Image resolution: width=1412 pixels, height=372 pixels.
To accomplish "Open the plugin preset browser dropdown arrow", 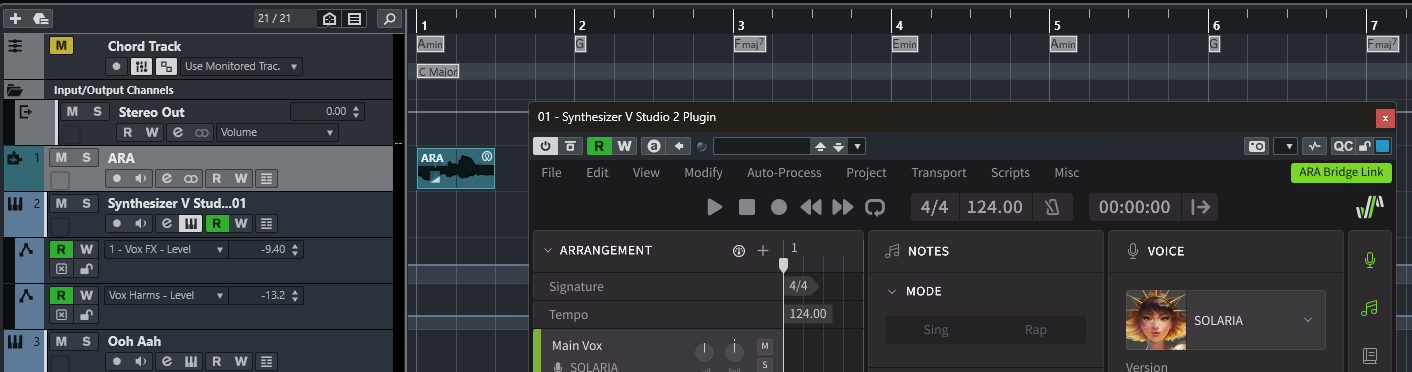I will pos(857,146).
